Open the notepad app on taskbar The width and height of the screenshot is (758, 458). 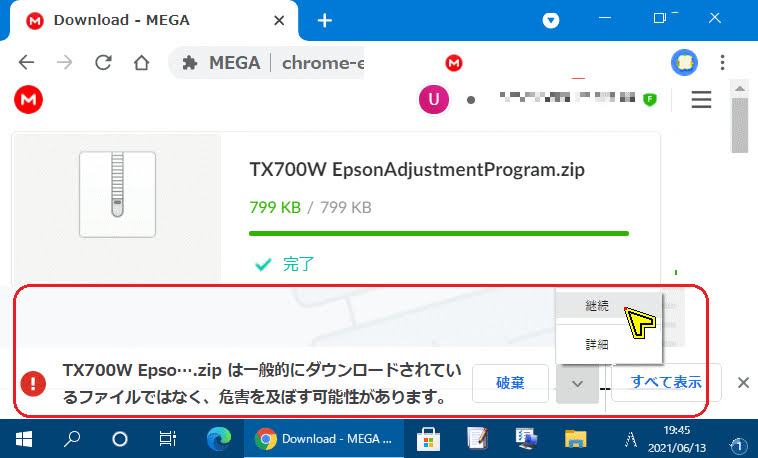pyautogui.click(x=478, y=439)
